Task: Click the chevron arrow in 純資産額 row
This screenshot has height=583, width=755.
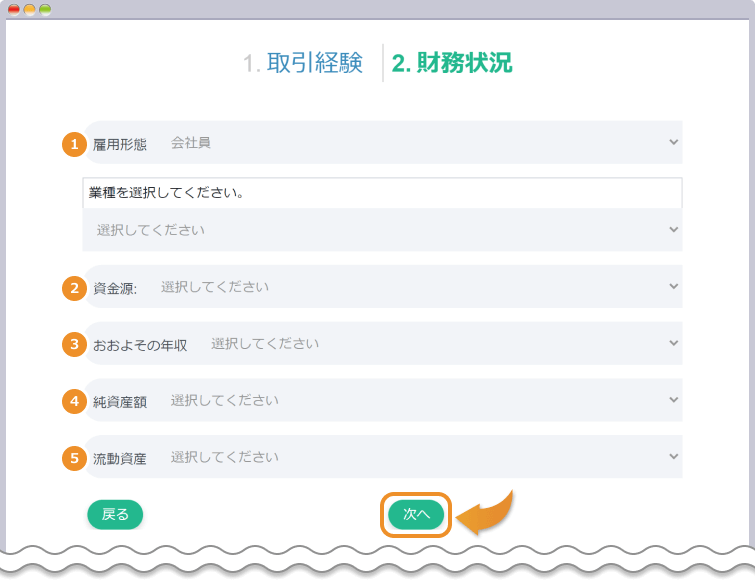Action: [x=674, y=400]
